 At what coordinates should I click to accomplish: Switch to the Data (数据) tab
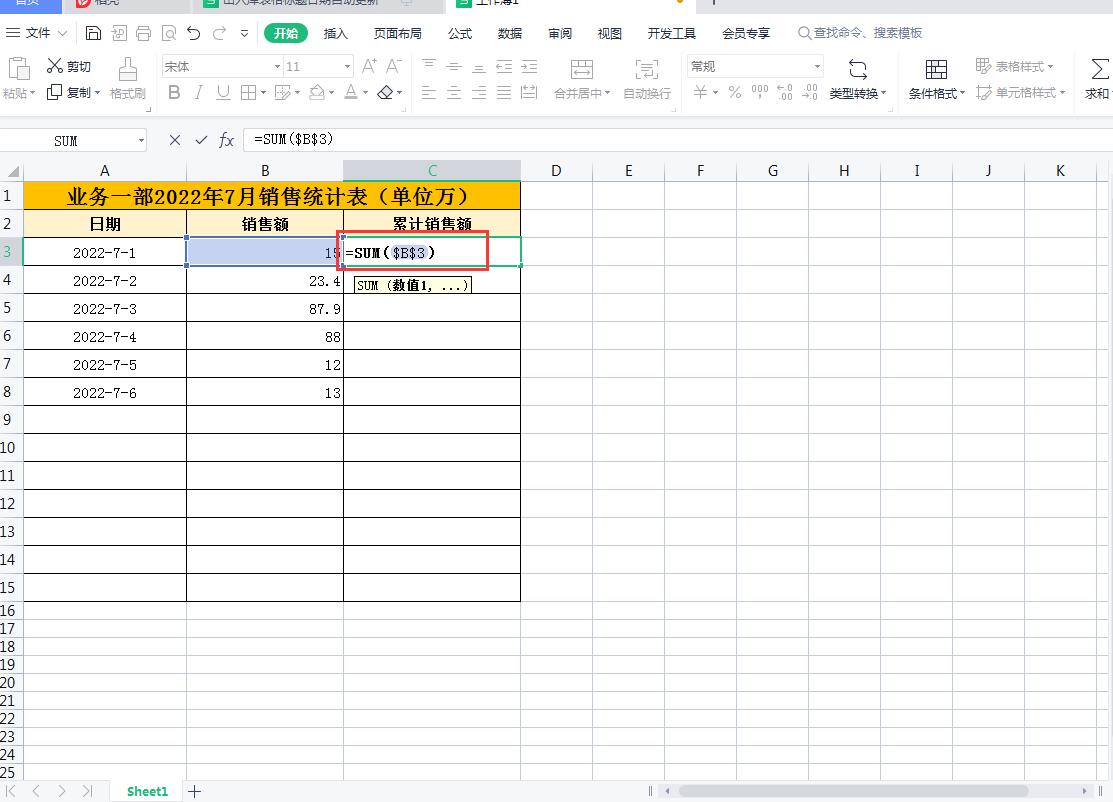[510, 33]
